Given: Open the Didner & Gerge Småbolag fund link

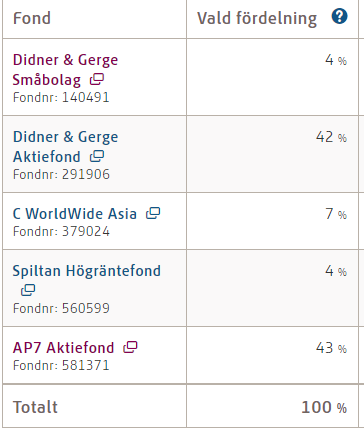Looking at the screenshot, I should click(65, 70).
